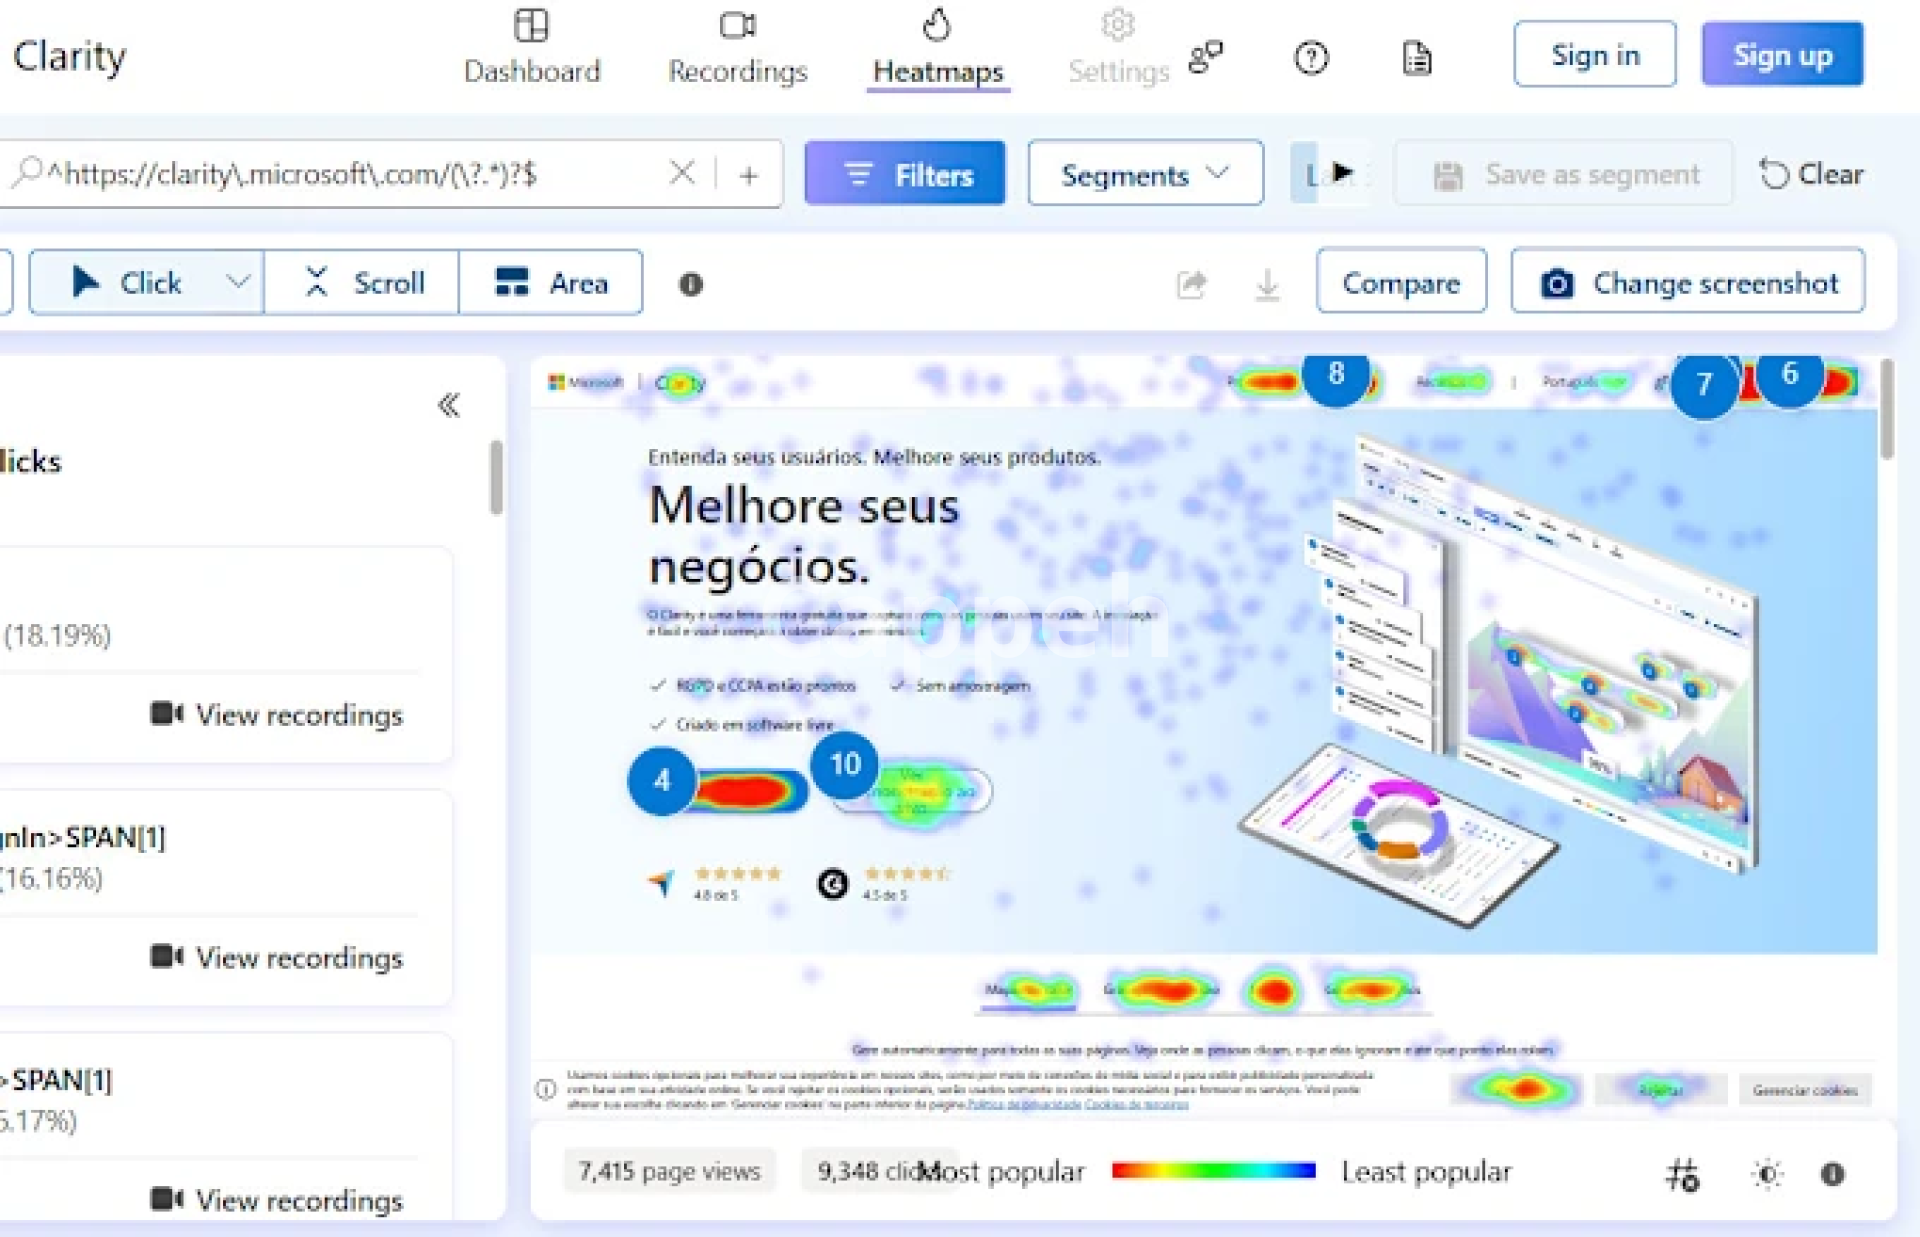
Task: Expand the Click type dropdown arrow
Action: [237, 282]
